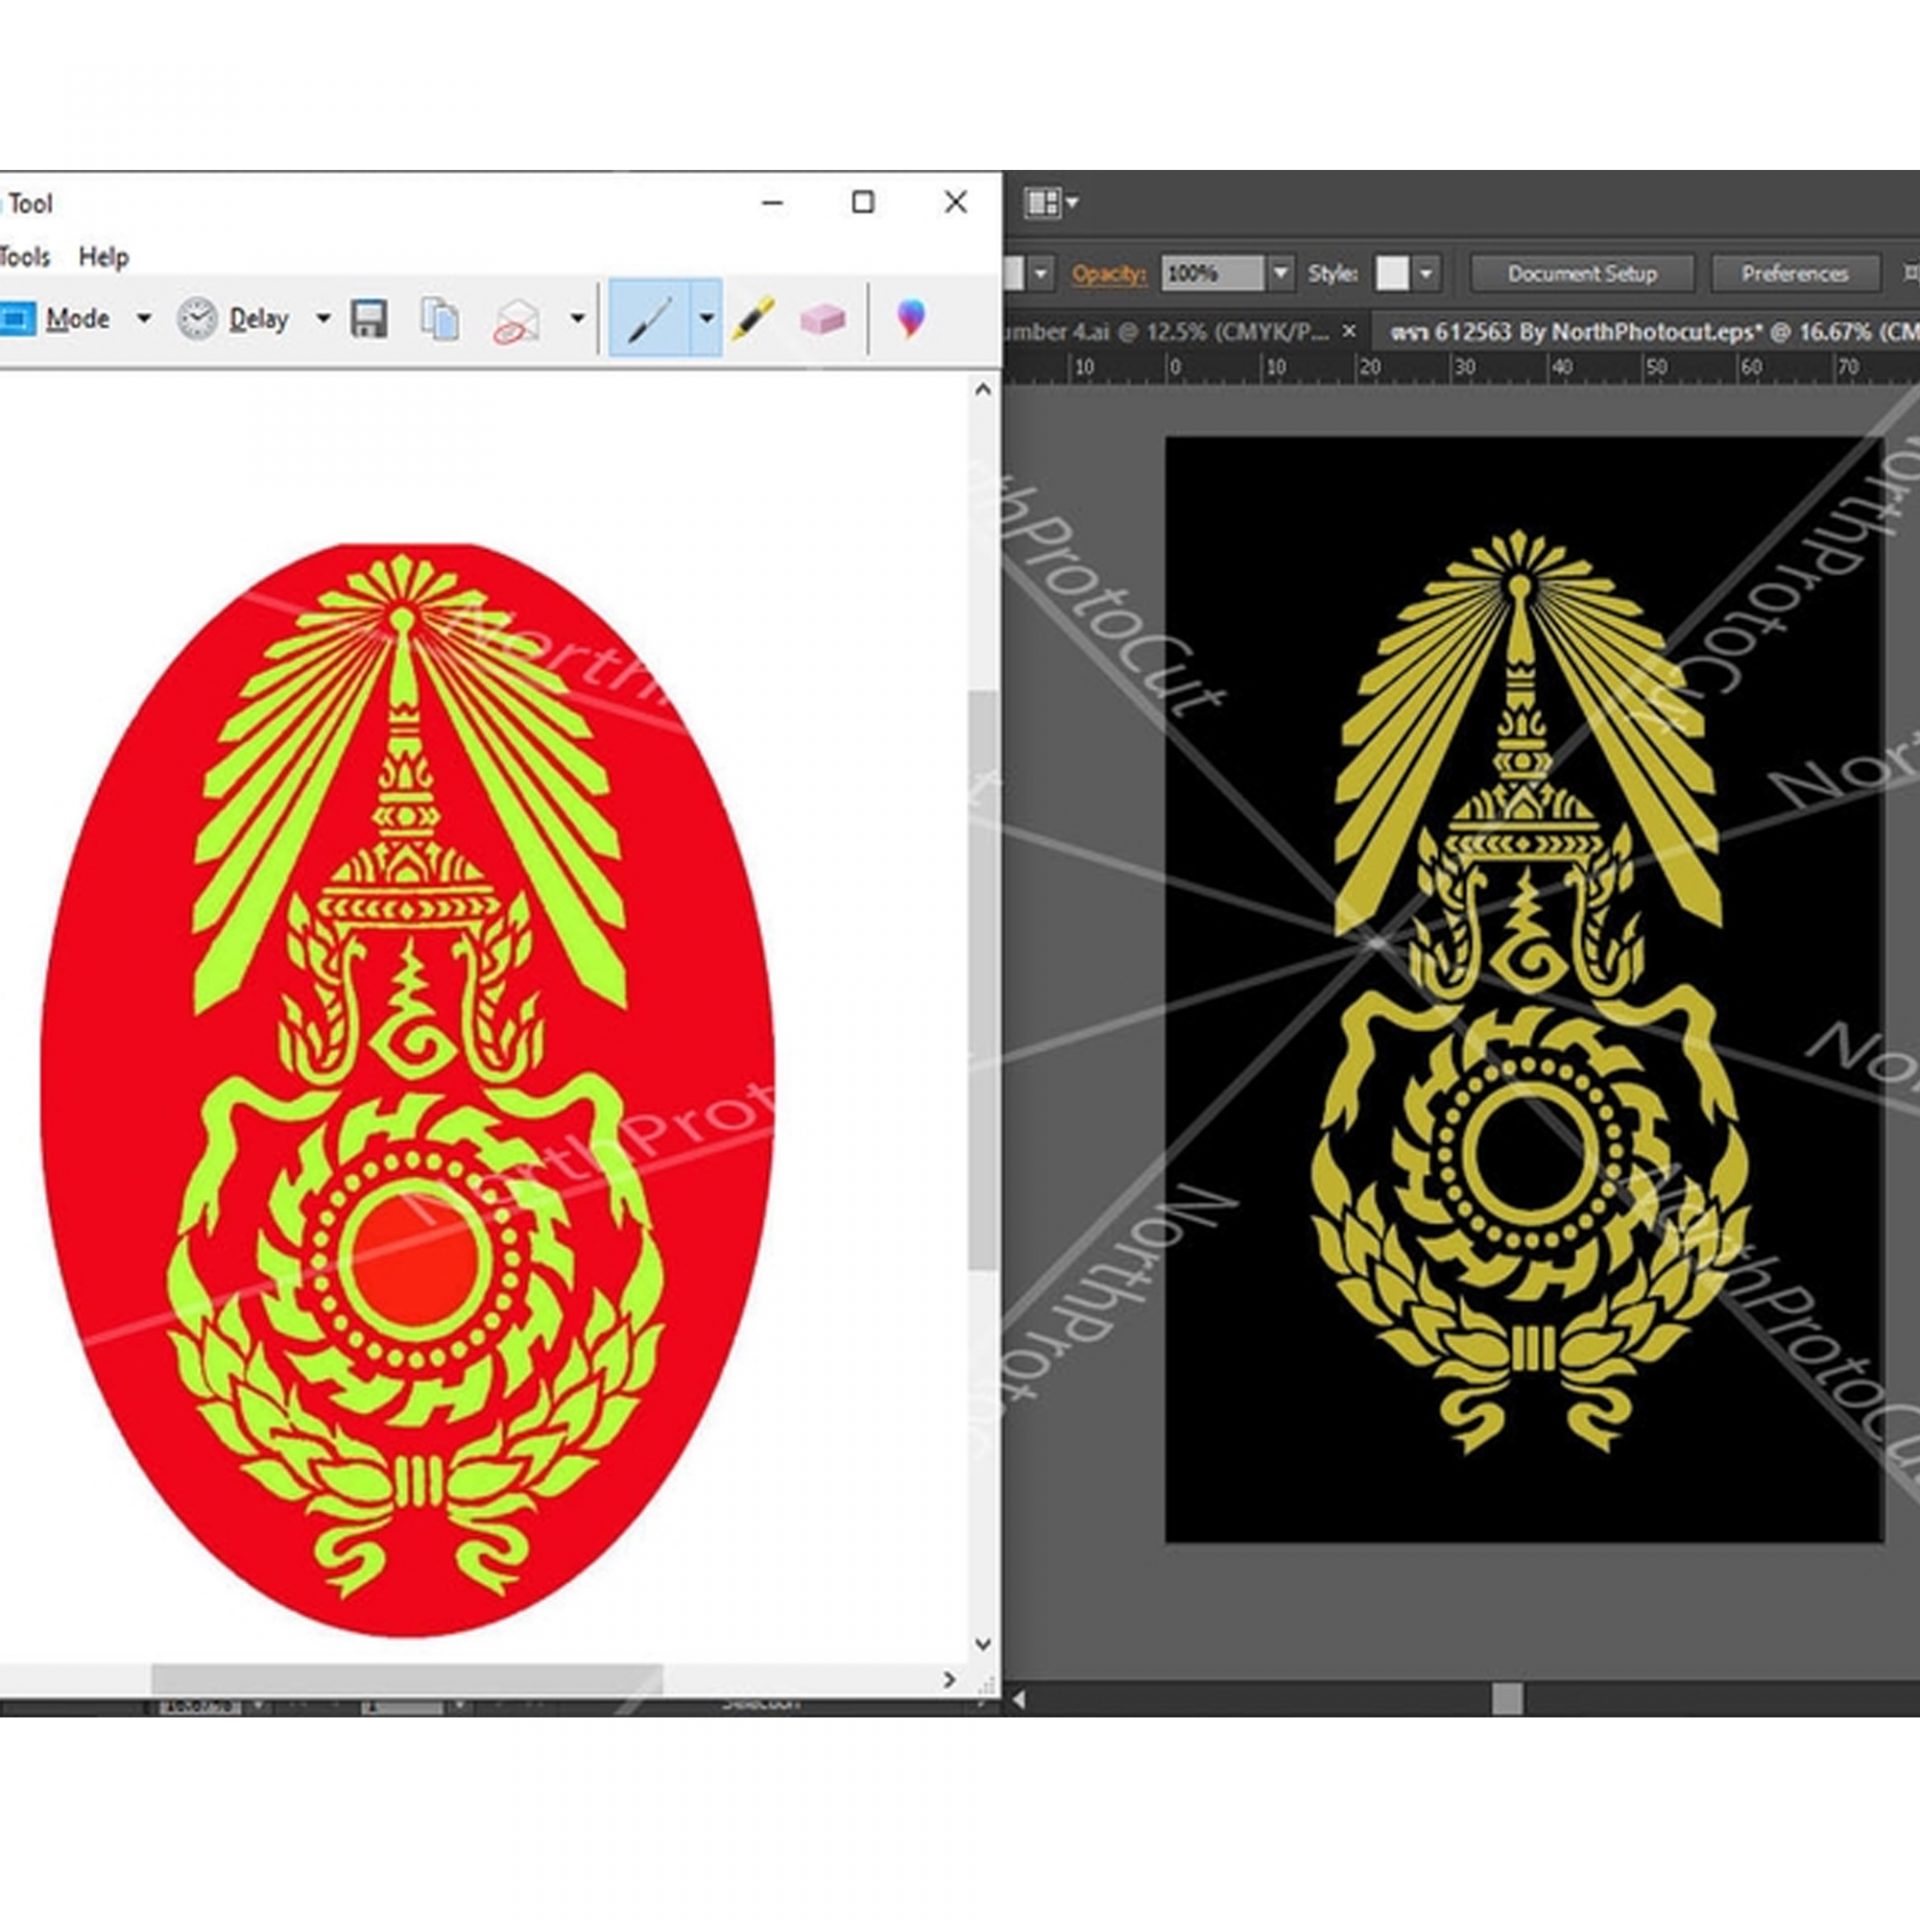Click the Preferences button
This screenshot has height=1920, width=1920.
[x=1794, y=273]
